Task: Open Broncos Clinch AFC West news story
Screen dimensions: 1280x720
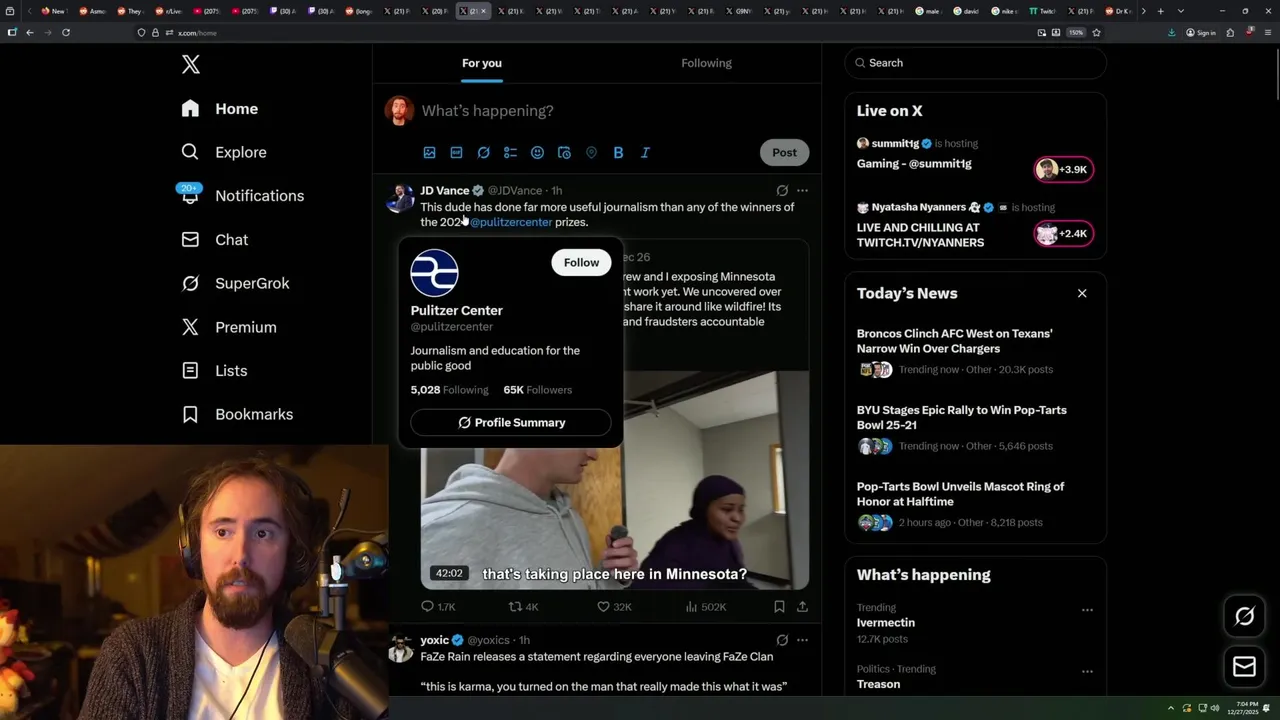Action: (x=975, y=351)
